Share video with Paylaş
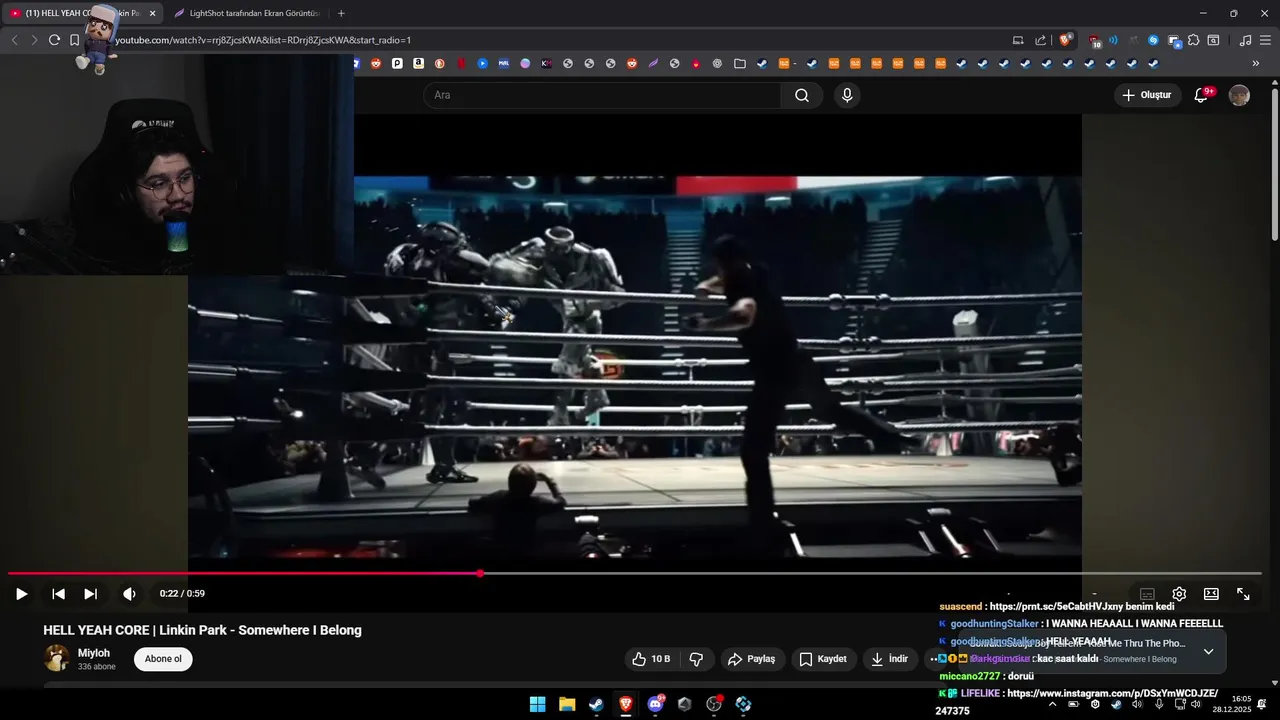The height and width of the screenshot is (720, 1280). tap(751, 659)
